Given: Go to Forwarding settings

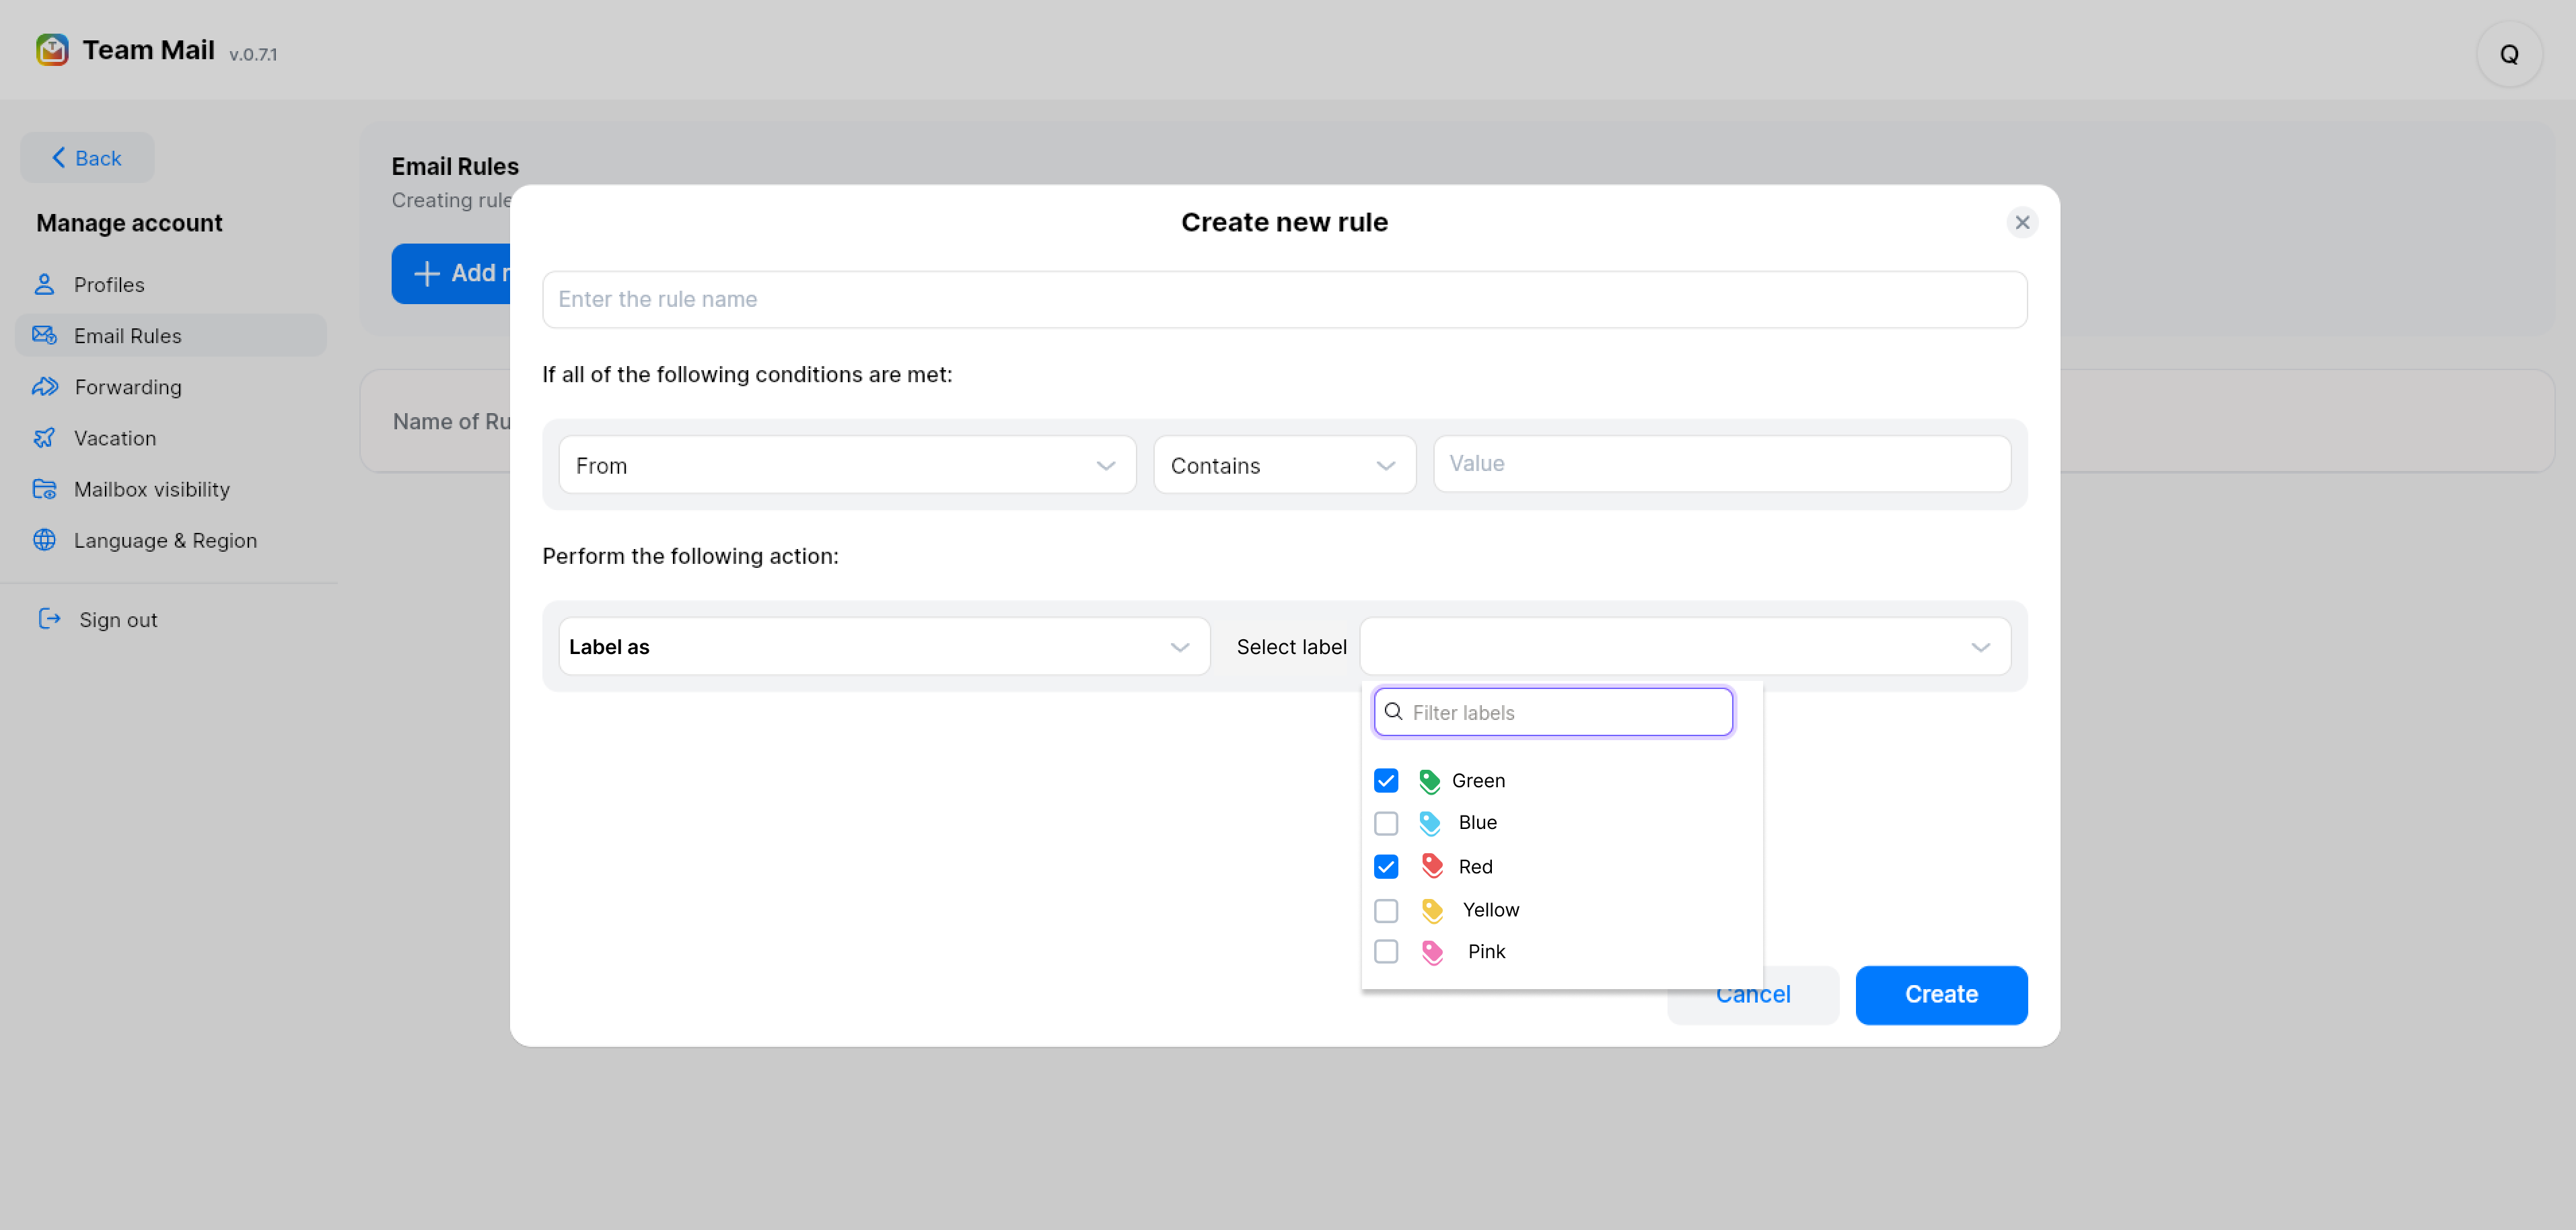Looking at the screenshot, I should tap(170, 387).
